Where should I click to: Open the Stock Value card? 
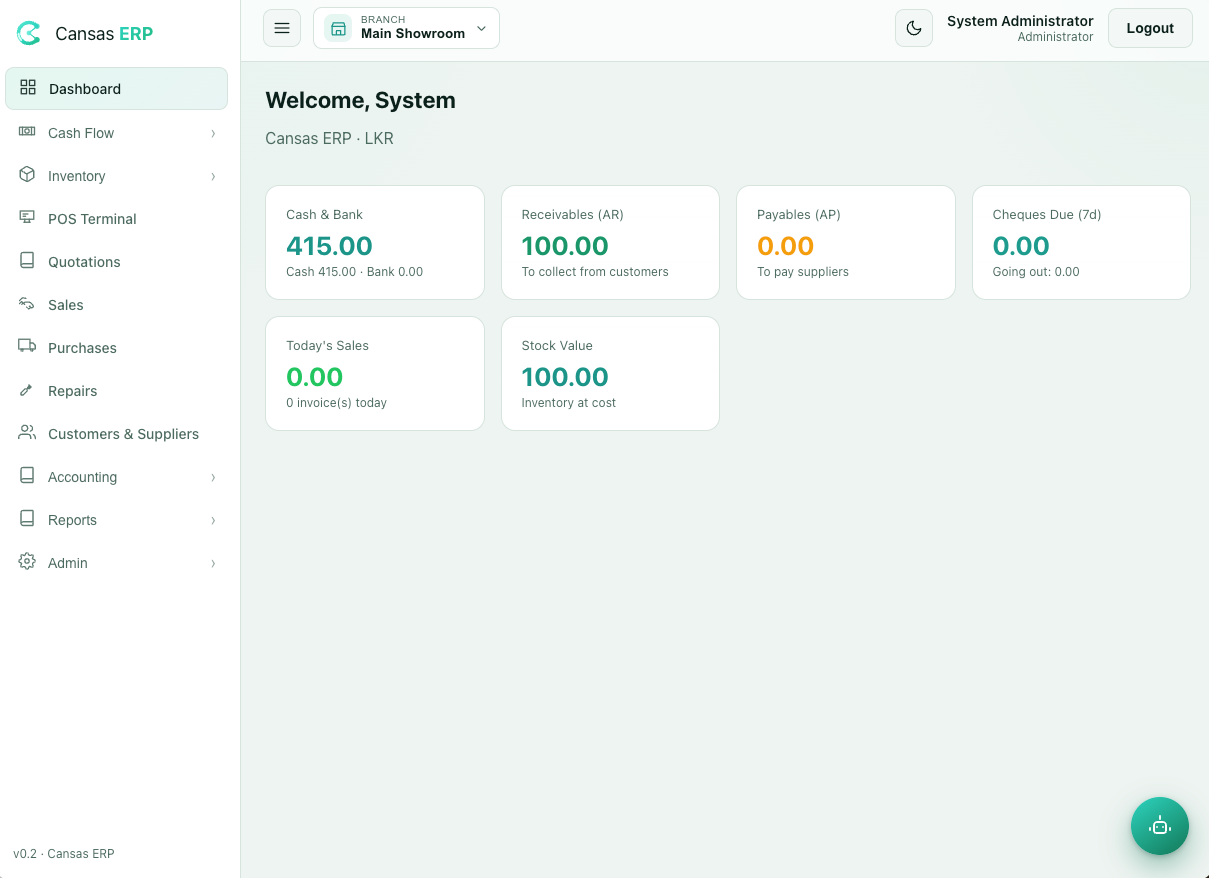coord(610,373)
